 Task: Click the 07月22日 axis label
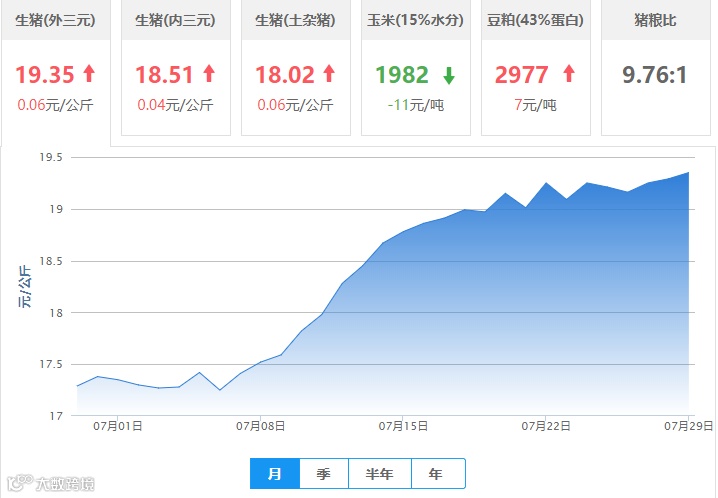click(546, 426)
